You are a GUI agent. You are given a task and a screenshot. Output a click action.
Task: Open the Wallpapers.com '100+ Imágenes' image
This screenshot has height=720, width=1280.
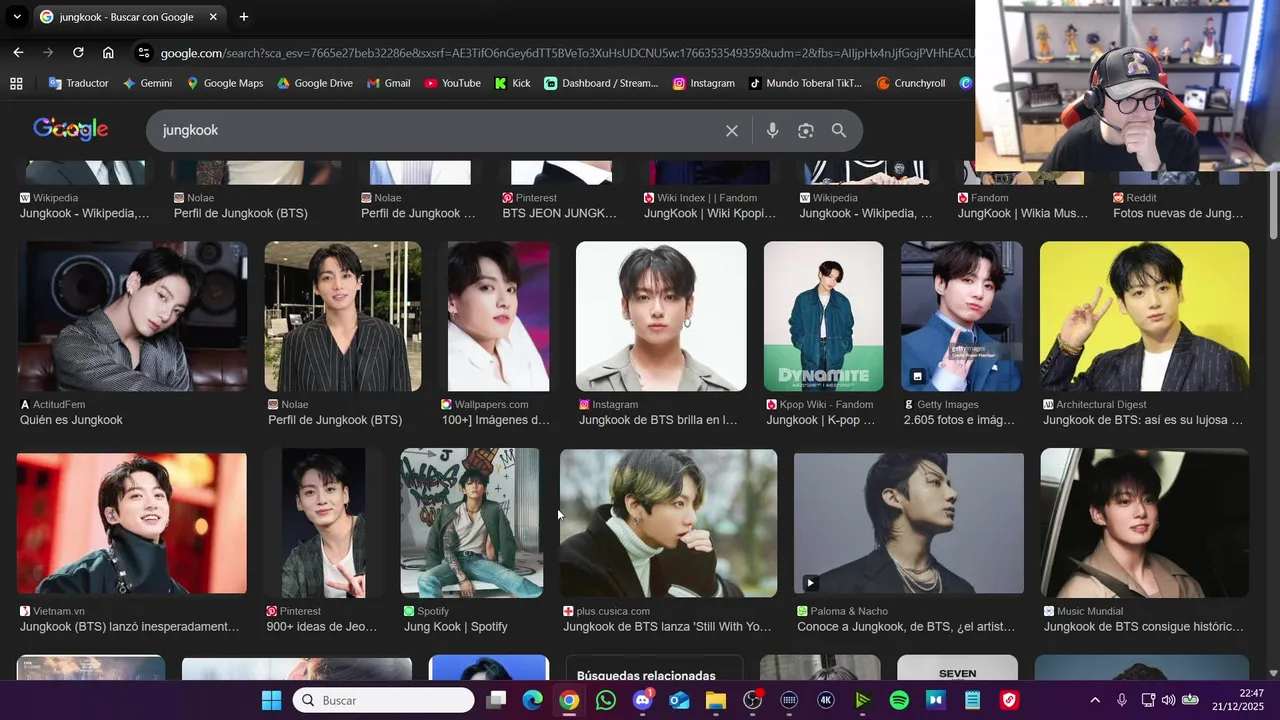pos(498,316)
